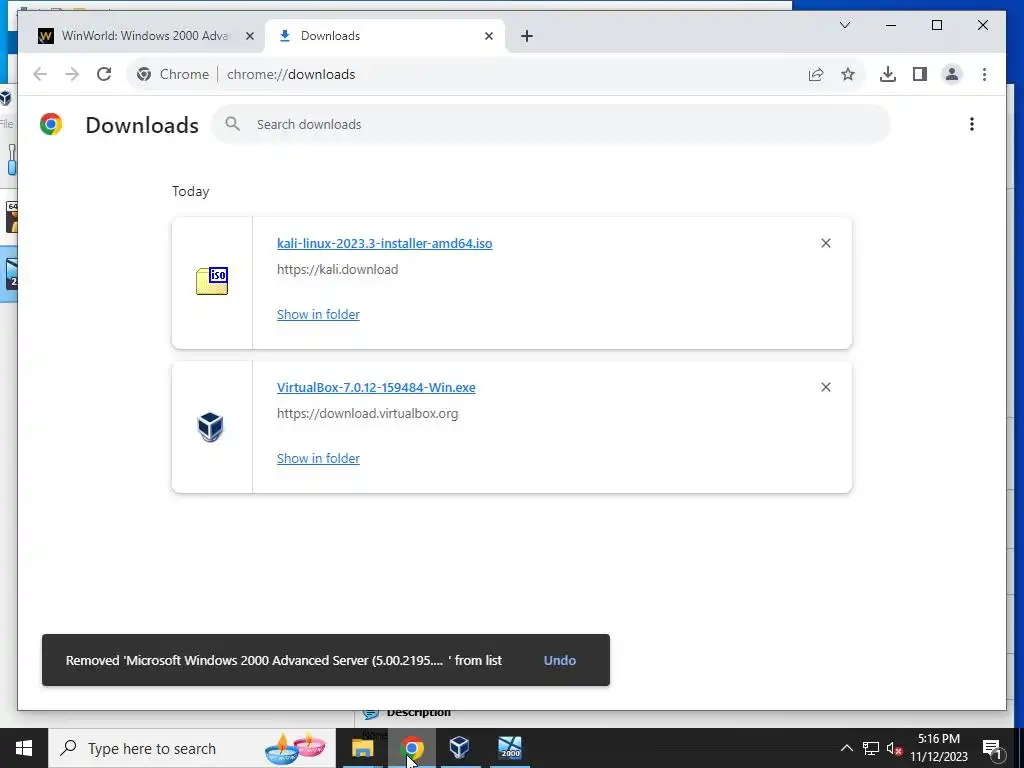
Task: Click the https://kali.download source text
Action: [x=337, y=270]
